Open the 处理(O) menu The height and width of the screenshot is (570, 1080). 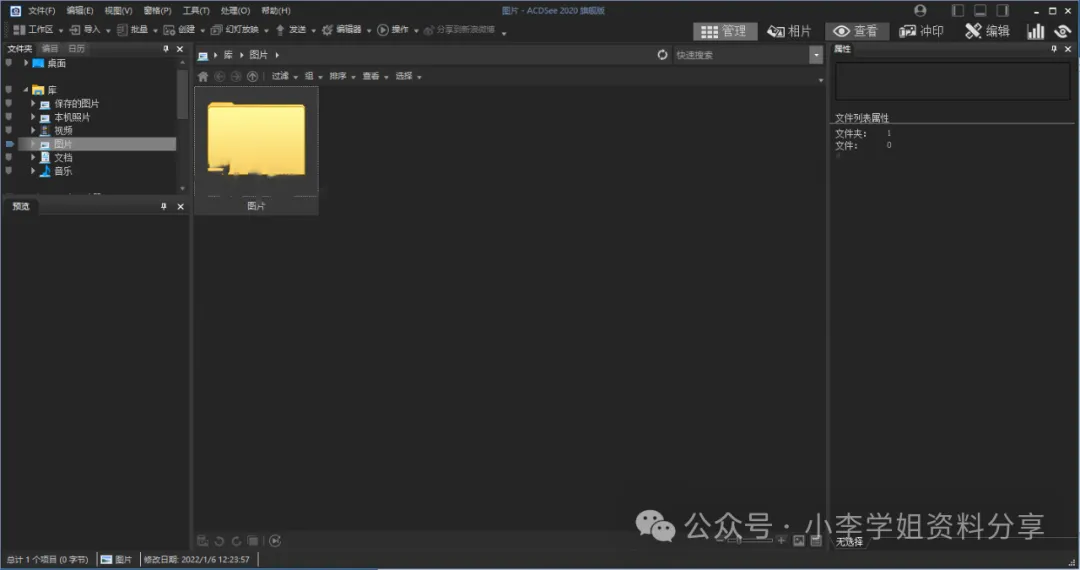(235, 11)
